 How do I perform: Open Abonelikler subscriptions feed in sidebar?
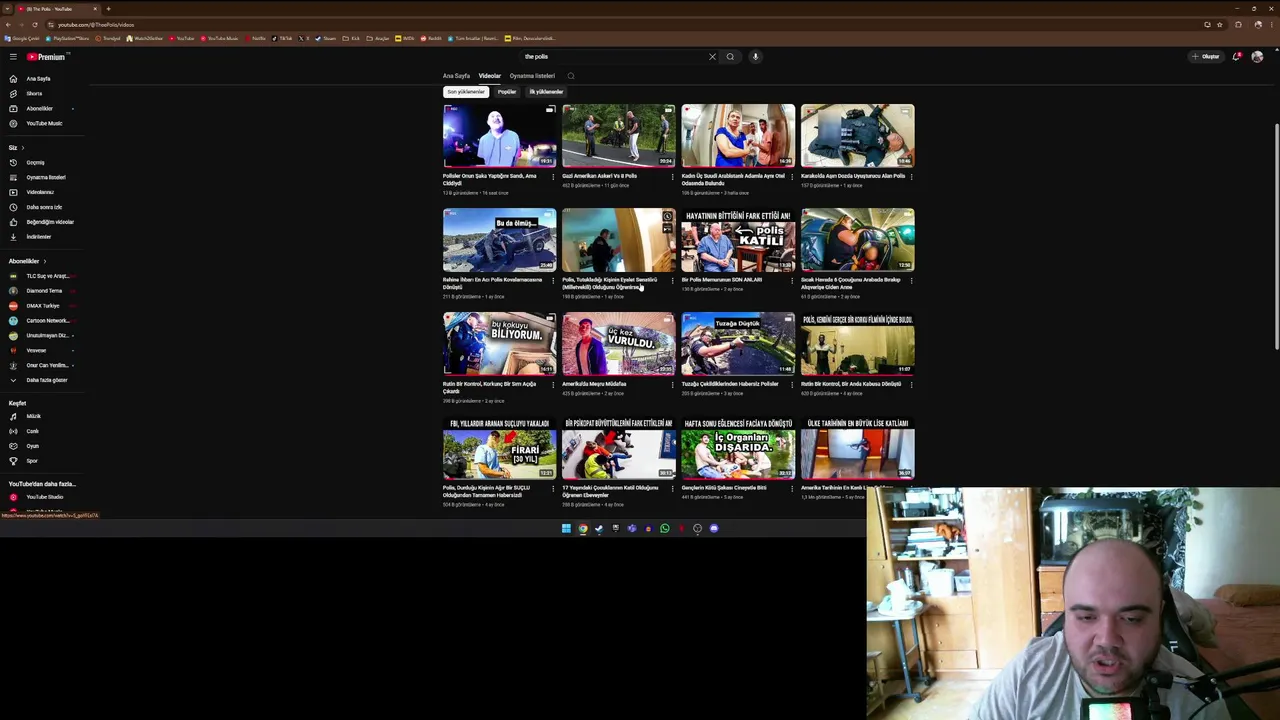coord(39,108)
